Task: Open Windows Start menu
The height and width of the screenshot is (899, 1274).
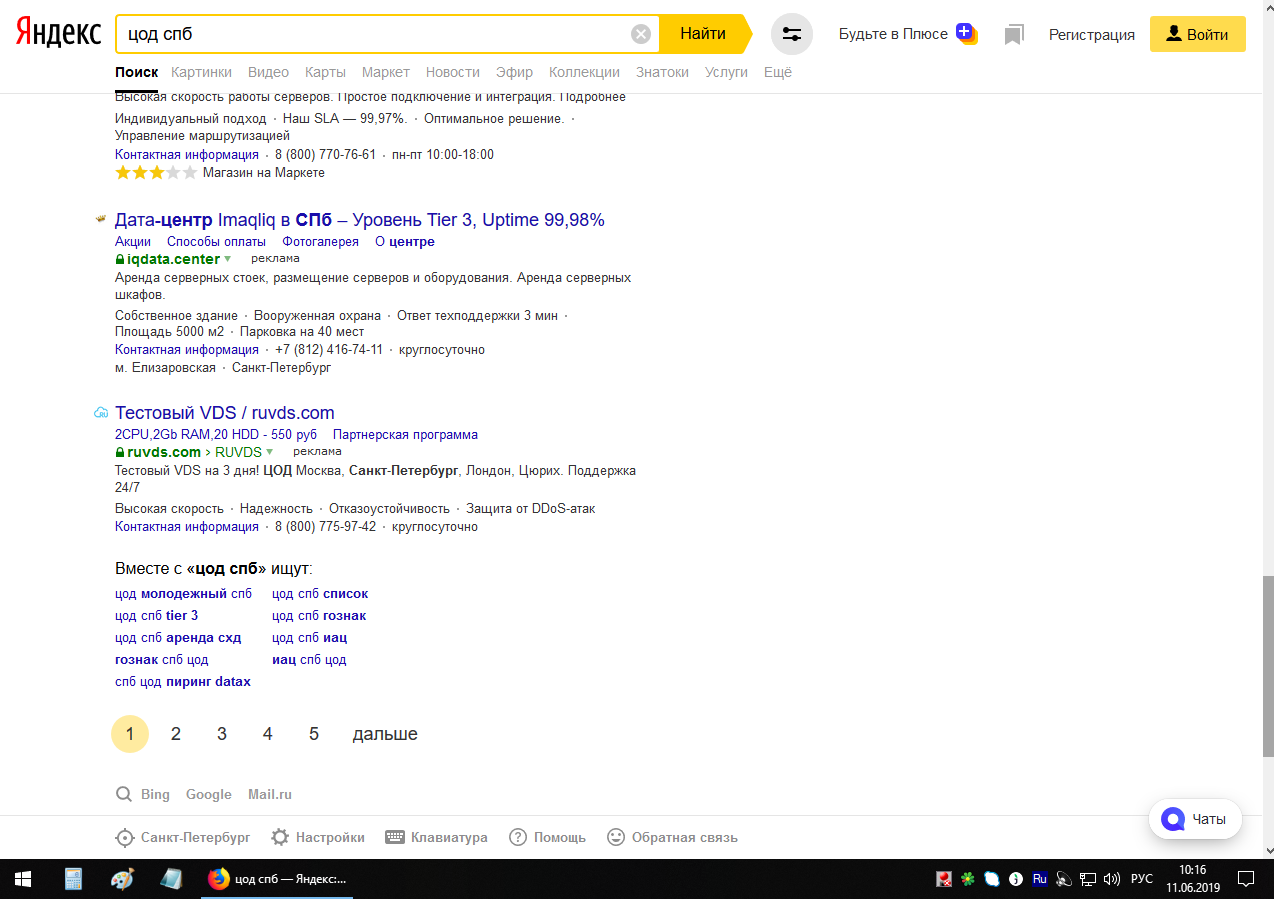Action: click(23, 879)
